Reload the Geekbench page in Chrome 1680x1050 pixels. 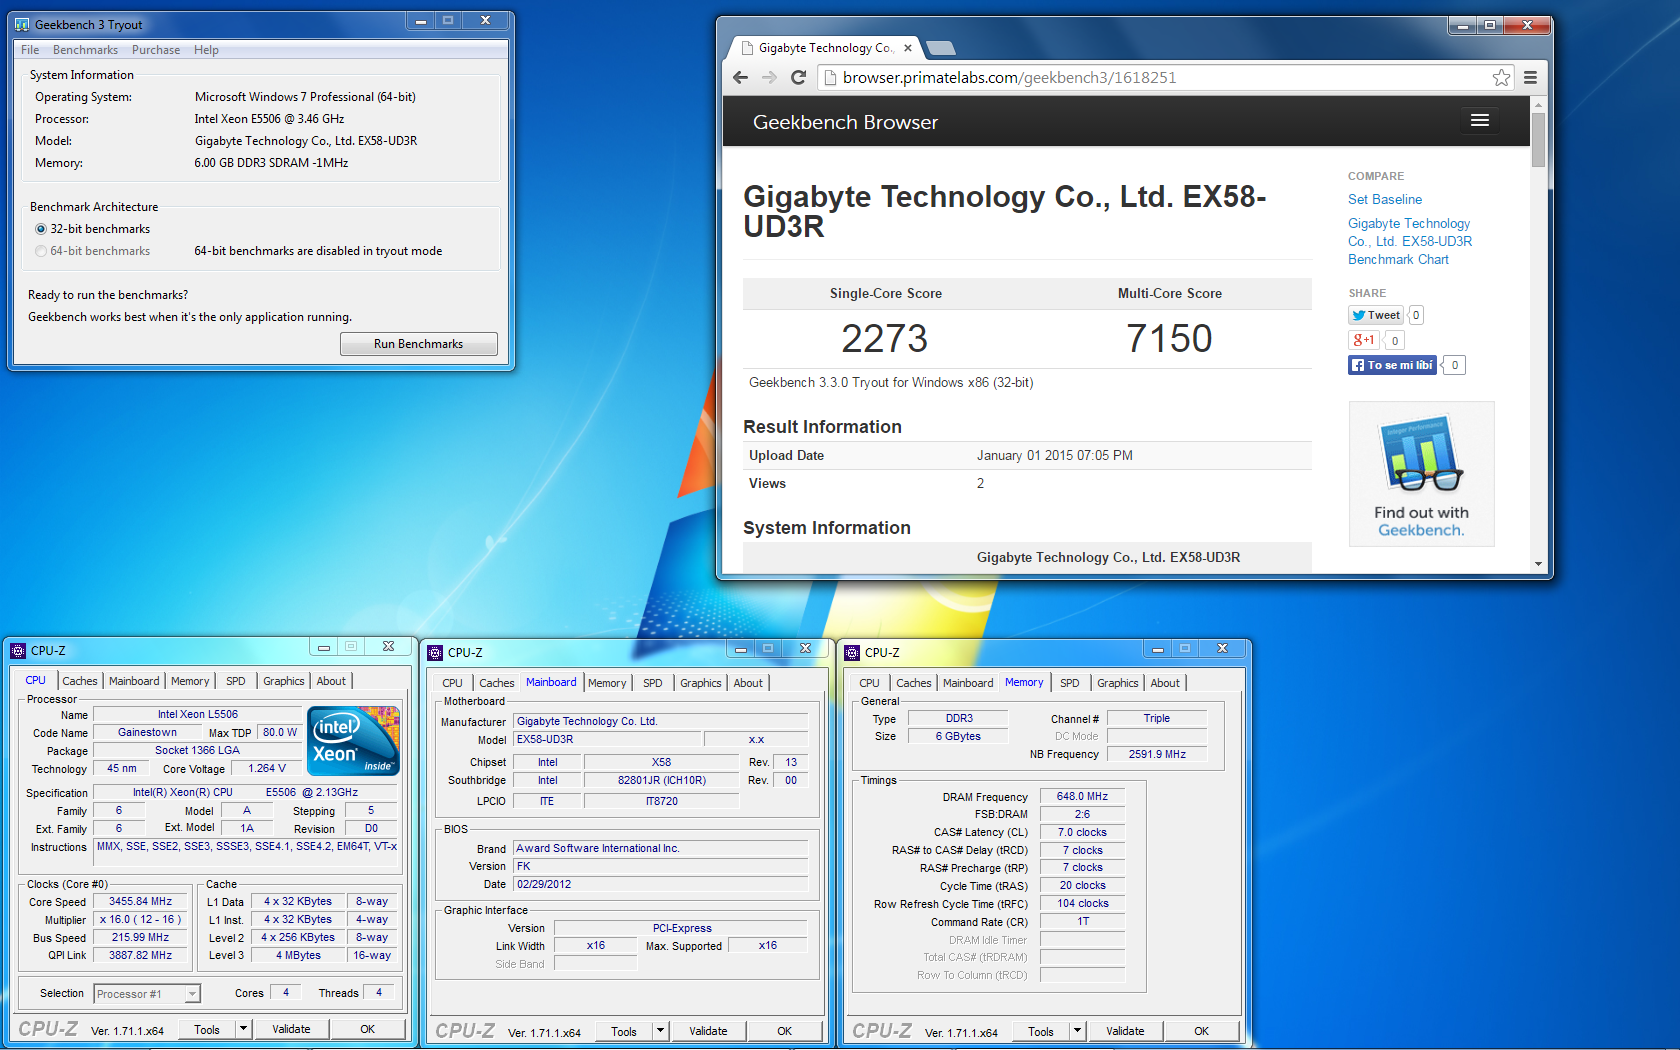(x=798, y=78)
